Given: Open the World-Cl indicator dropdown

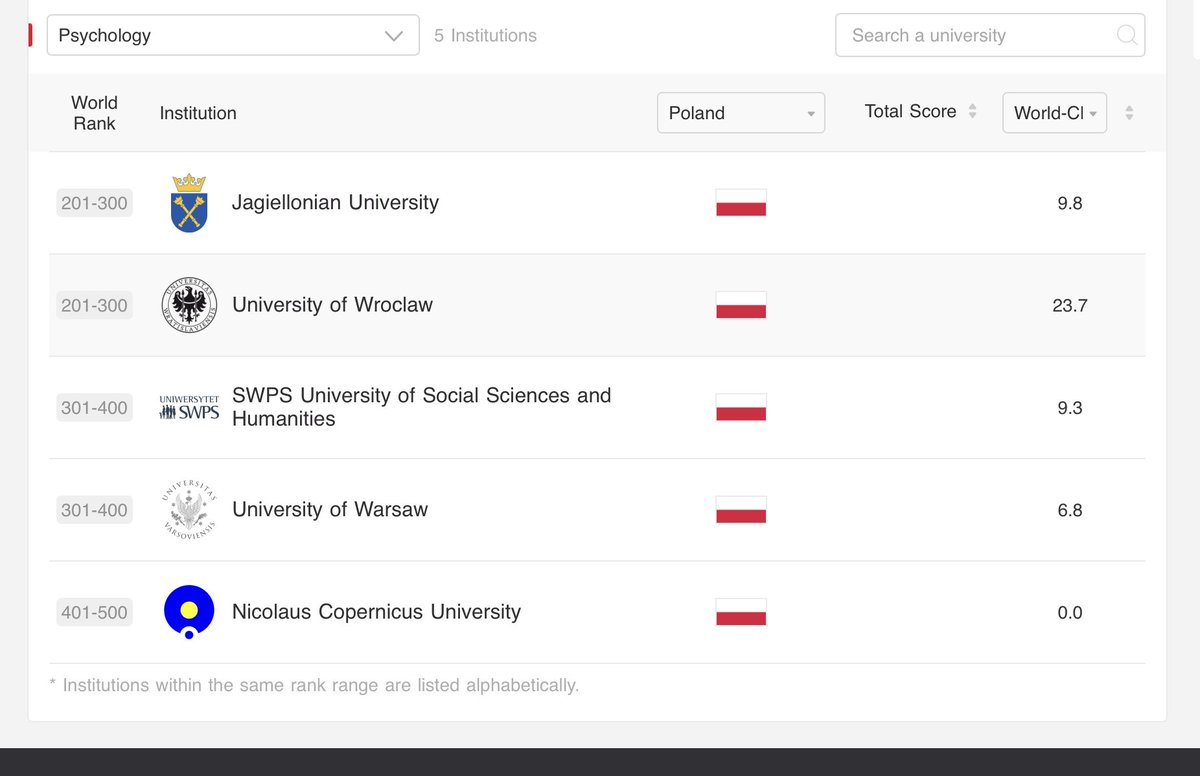Looking at the screenshot, I should pyautogui.click(x=1055, y=113).
